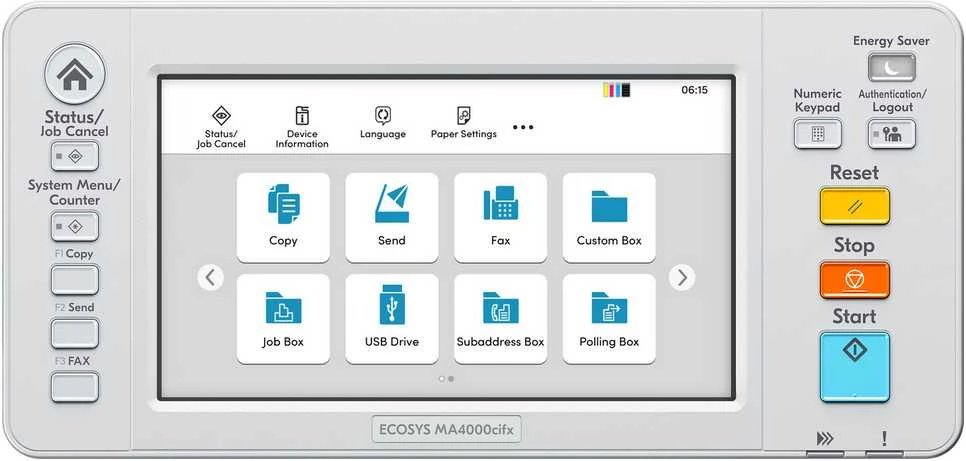The height and width of the screenshot is (461, 966).
Task: Tap the ECOSYS MA4000cifx model label
Action: [x=447, y=429]
